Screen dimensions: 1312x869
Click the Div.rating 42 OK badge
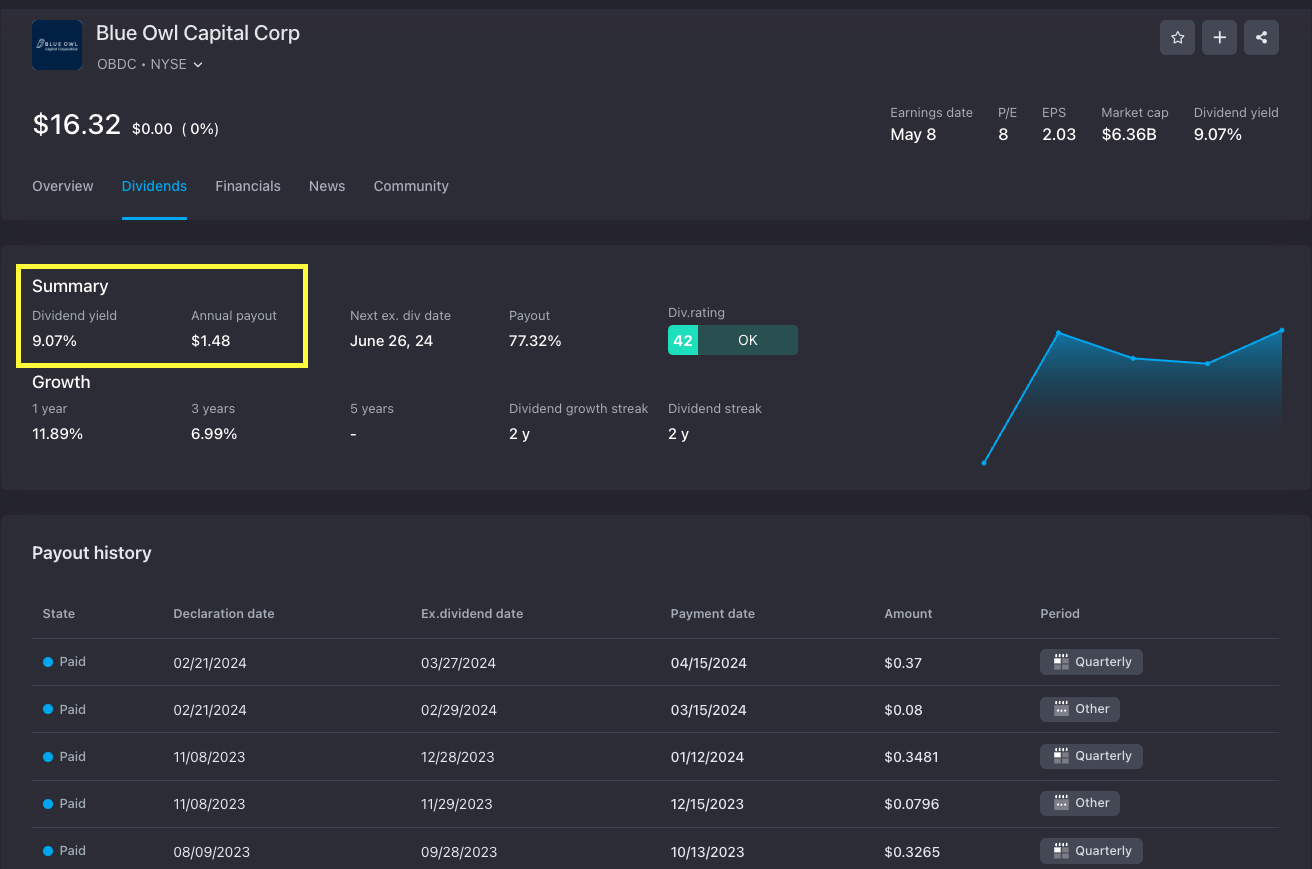coord(733,340)
